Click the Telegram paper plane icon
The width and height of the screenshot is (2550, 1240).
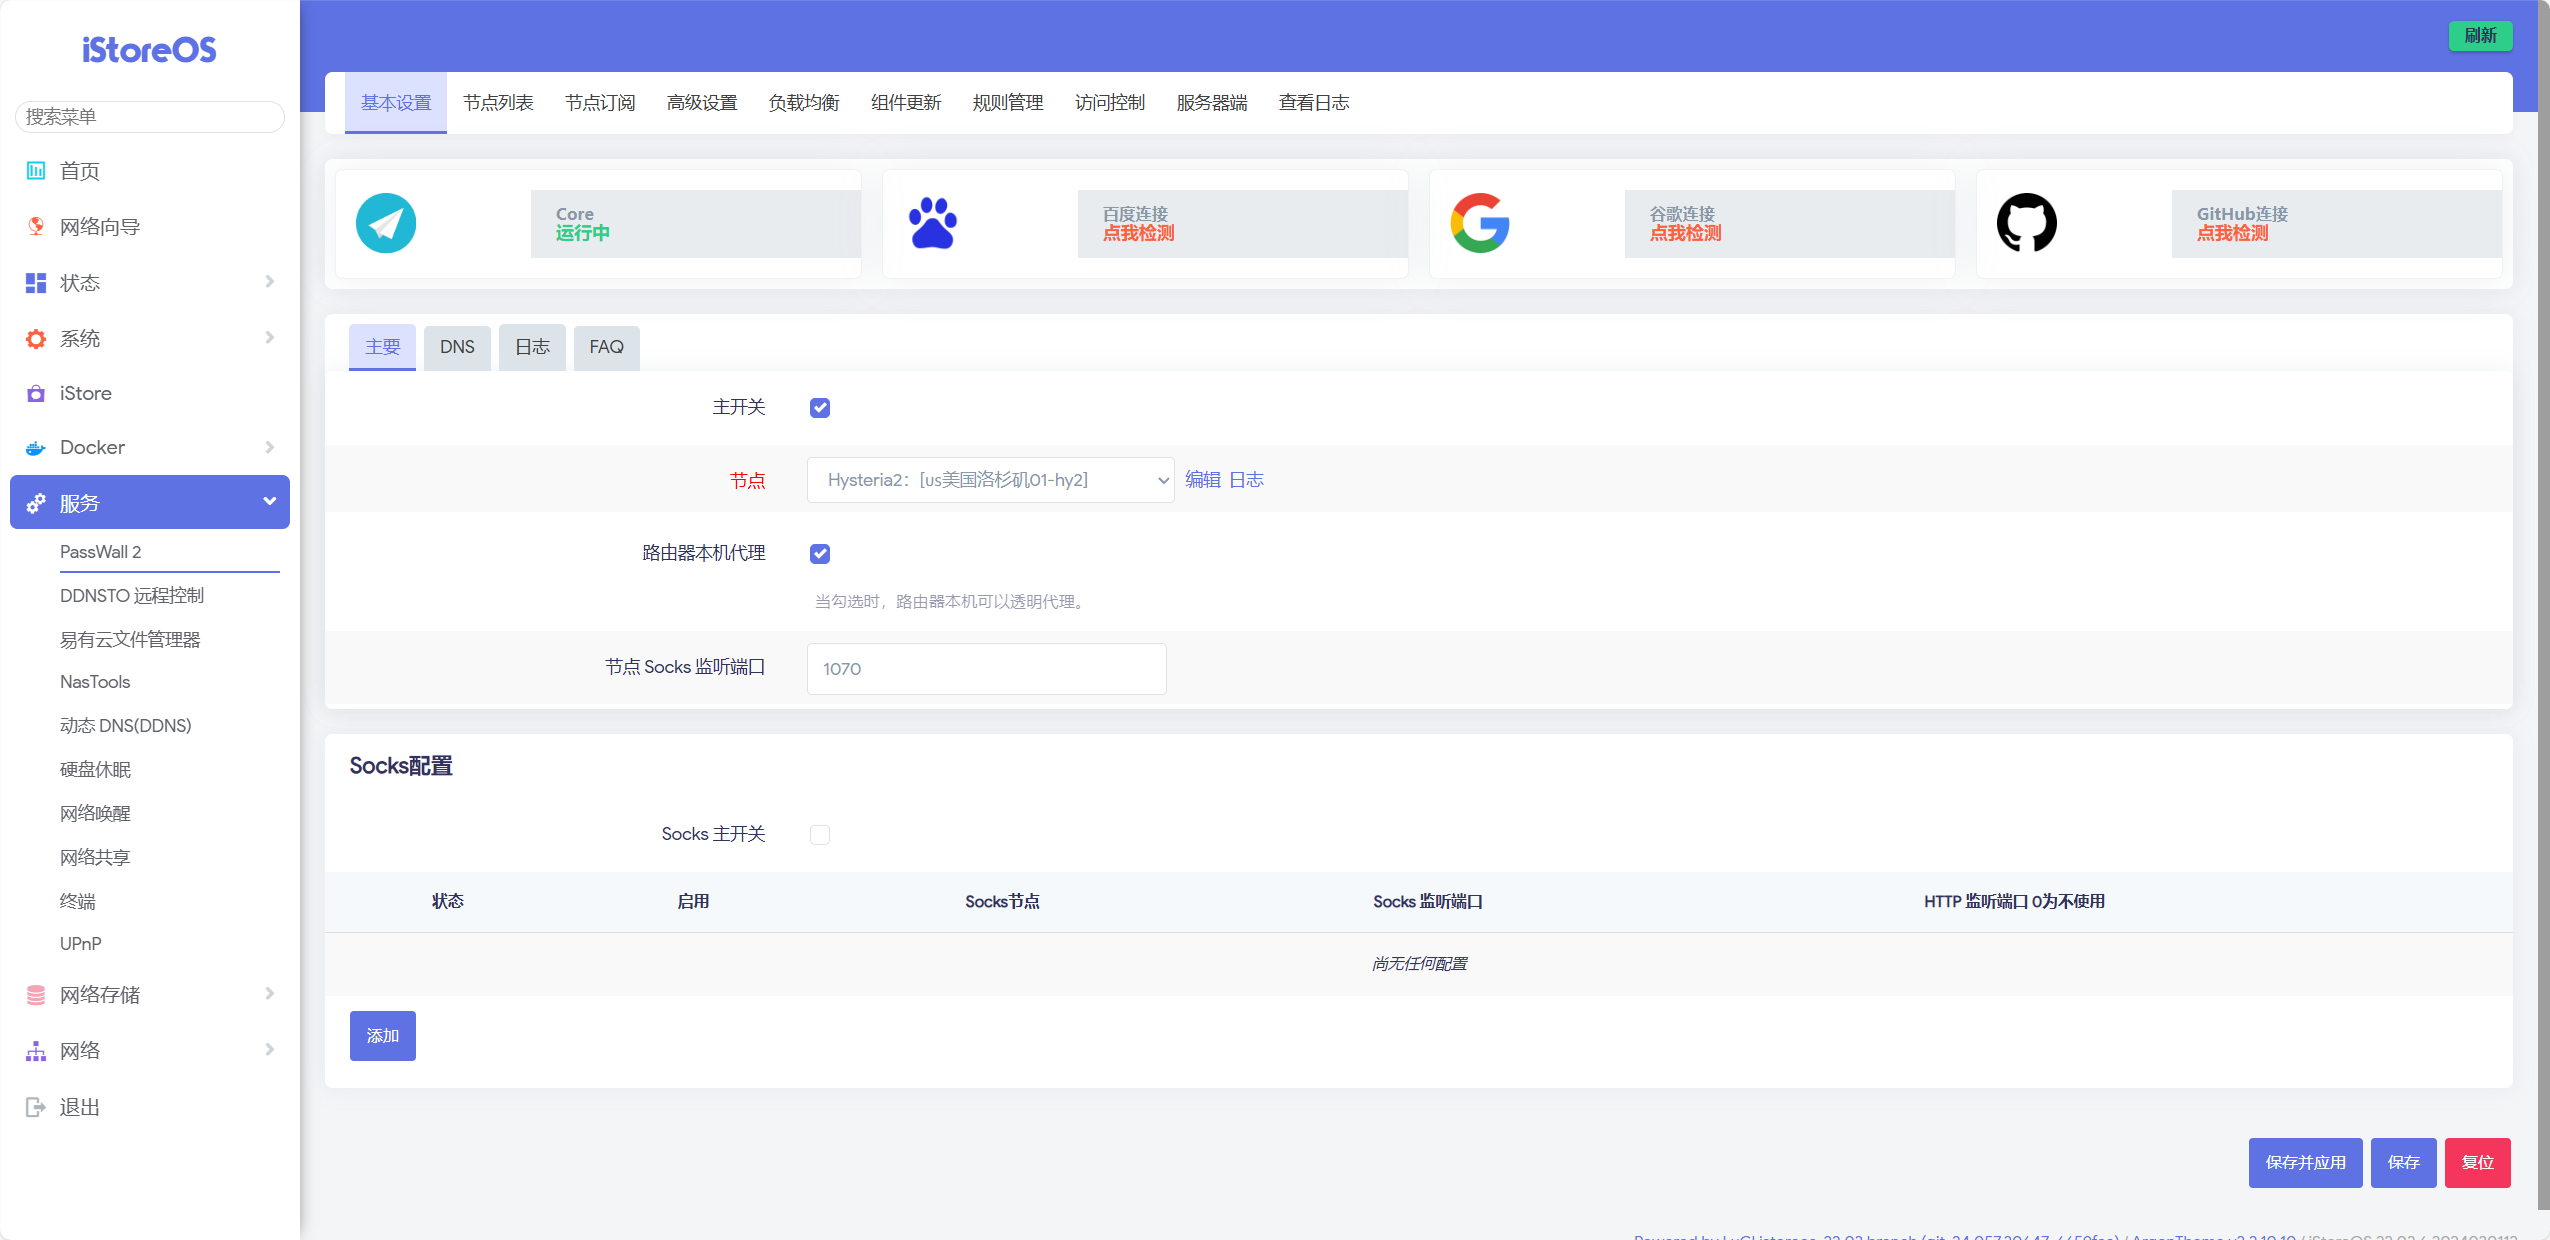(x=386, y=223)
